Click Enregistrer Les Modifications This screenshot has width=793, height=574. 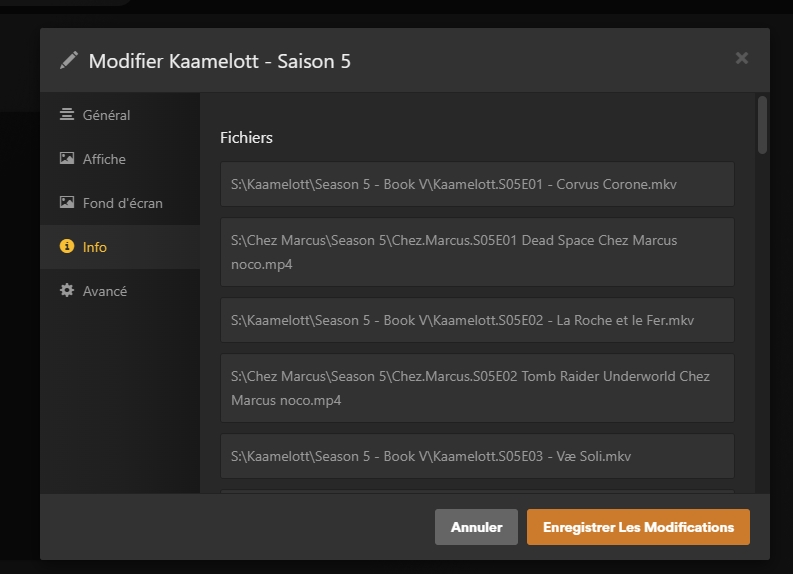tap(638, 527)
